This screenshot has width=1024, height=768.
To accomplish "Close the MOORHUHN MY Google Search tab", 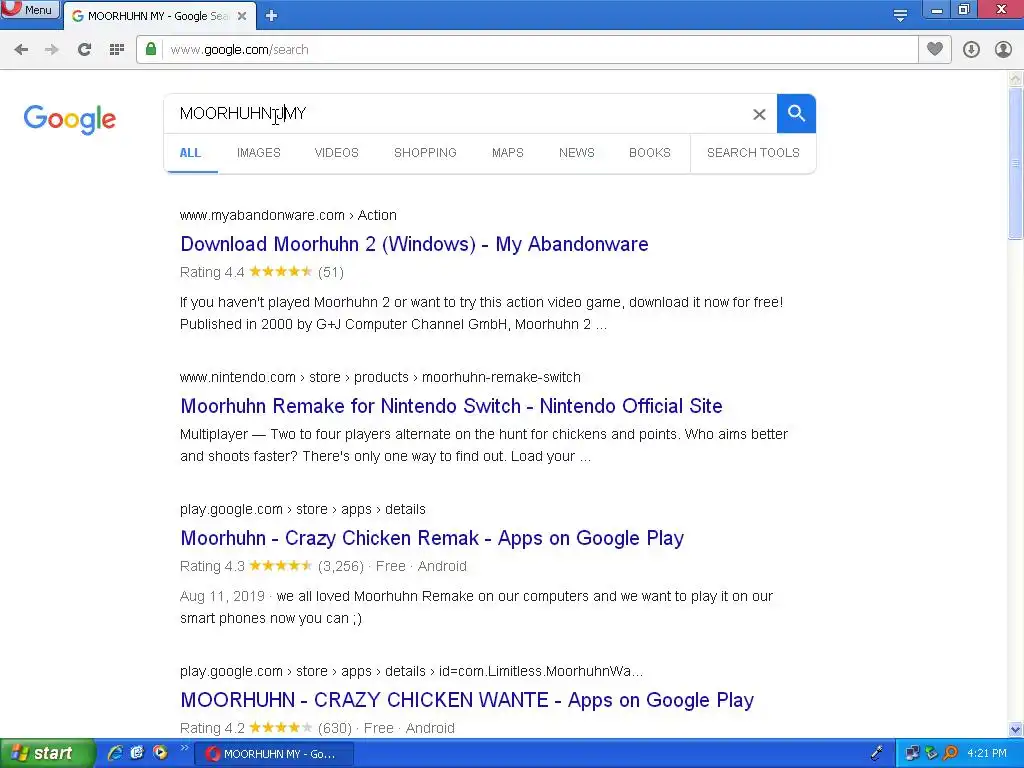I will pos(242,16).
